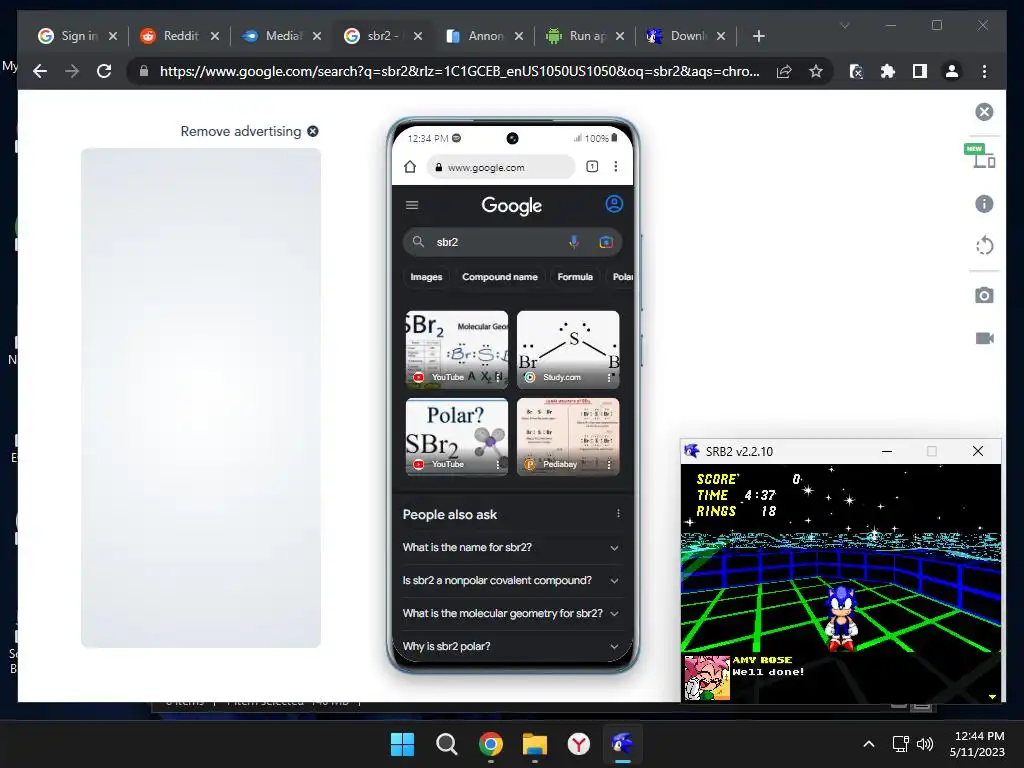This screenshot has width=1024, height=768.
Task: Close the emulator with the gray X icon
Action: (x=984, y=112)
